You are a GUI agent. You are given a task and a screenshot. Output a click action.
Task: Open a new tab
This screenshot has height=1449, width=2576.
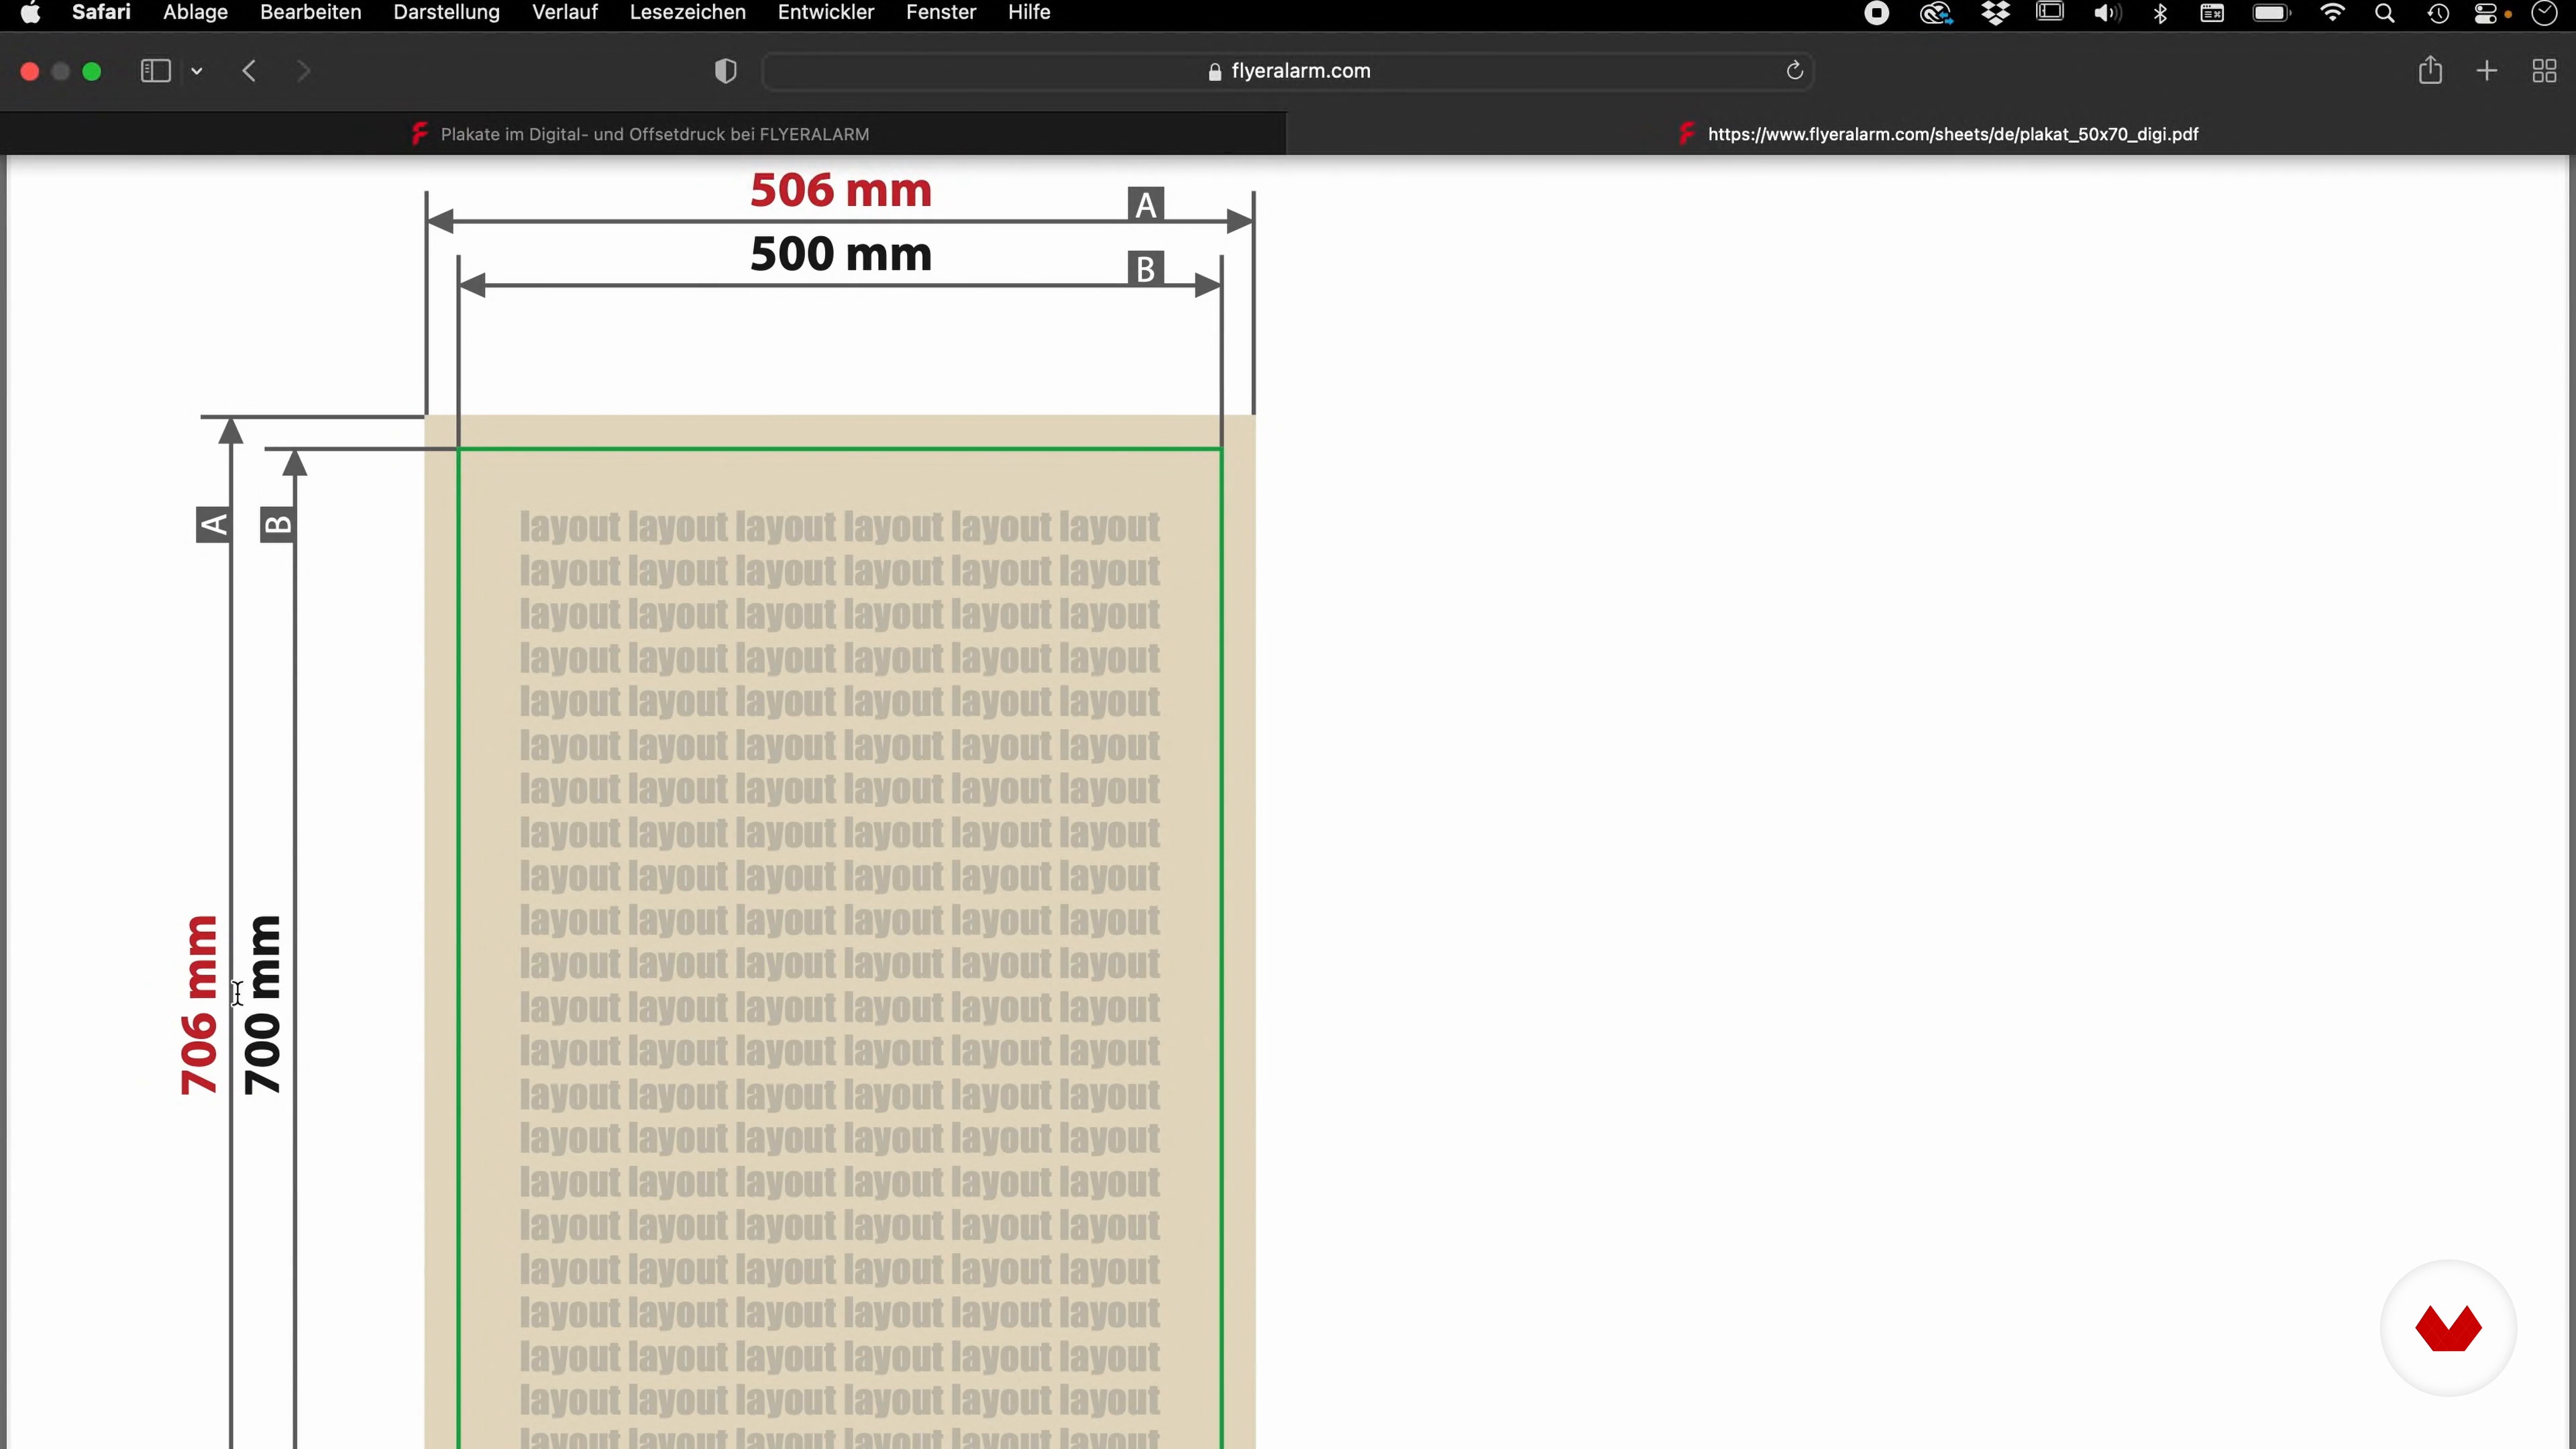tap(2486, 71)
